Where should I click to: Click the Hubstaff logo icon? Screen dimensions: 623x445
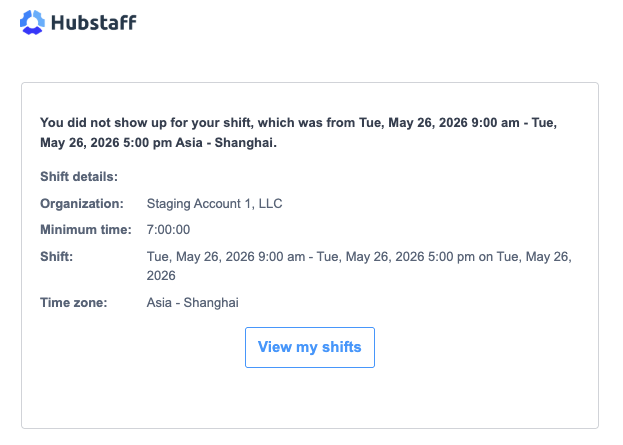coord(32,22)
